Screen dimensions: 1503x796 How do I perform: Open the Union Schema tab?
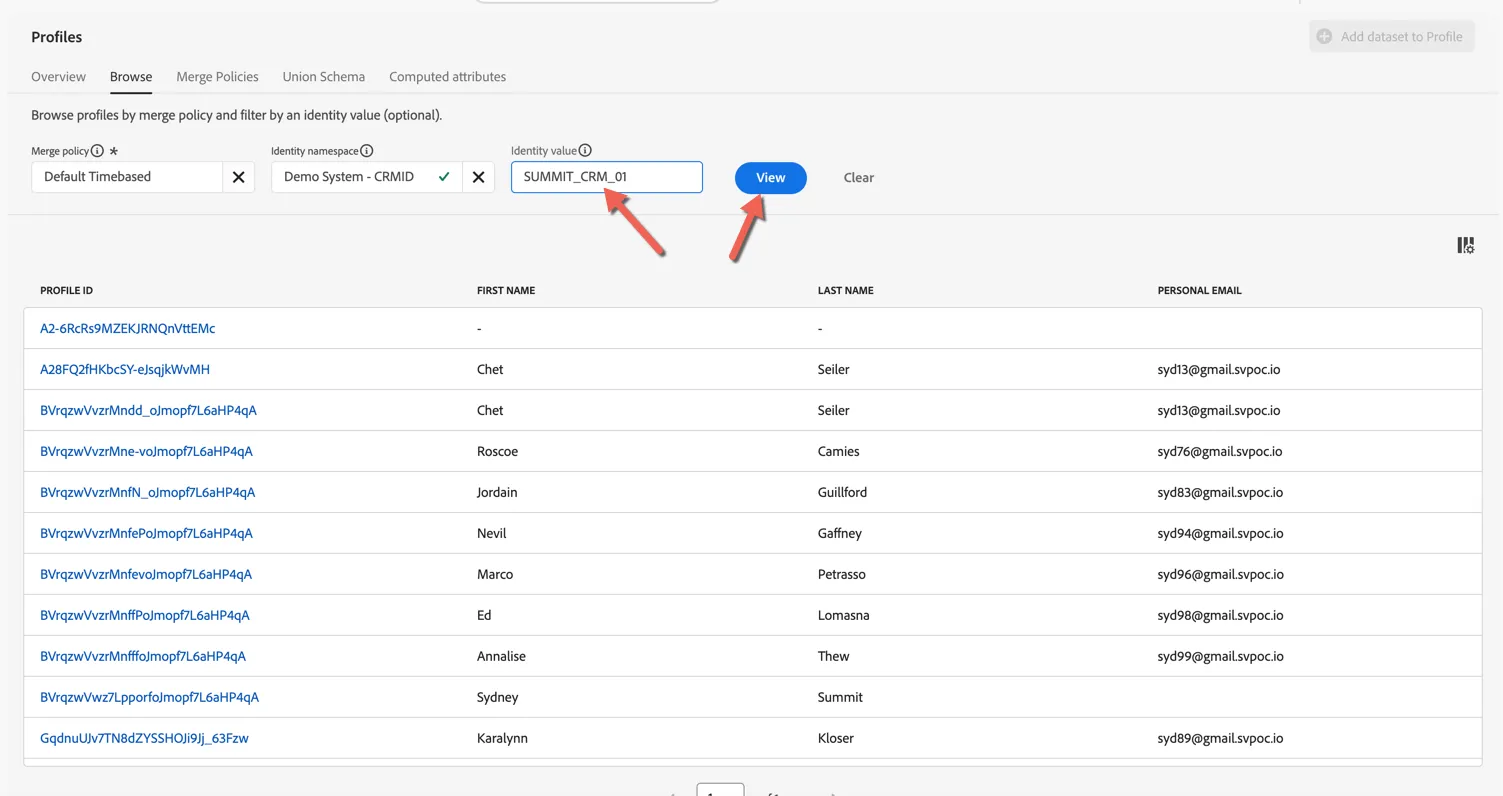coord(323,77)
